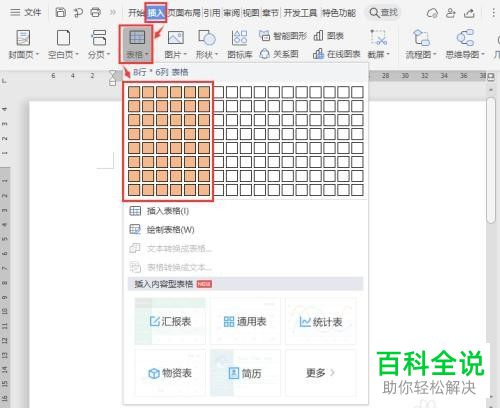Expand the 截屏 dropdown arrow
Screen dimensions: 500x408
[x=388, y=54]
